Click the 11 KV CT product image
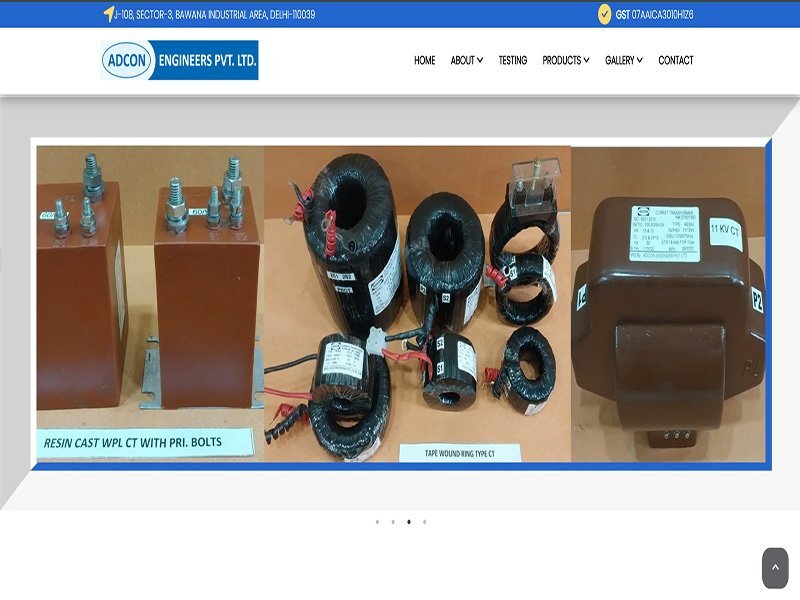Image resolution: width=800 pixels, height=600 pixels. (x=668, y=304)
